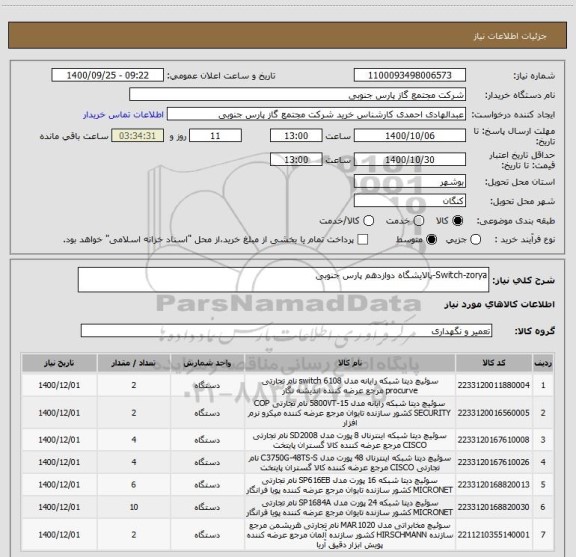Click the section title اطلاعات کالاهای مورد نیاز
Image resolution: width=576 pixels, height=557 pixels.
pos(499,304)
